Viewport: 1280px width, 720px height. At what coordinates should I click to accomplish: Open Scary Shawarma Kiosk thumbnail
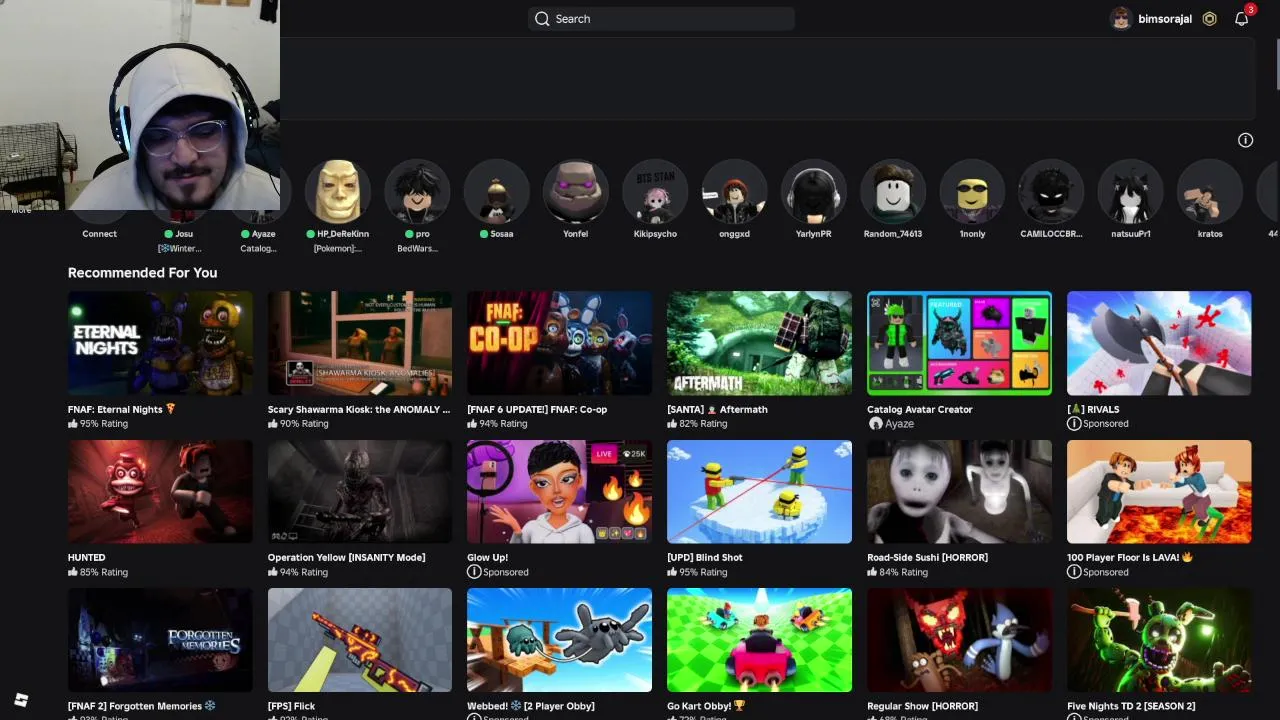[x=360, y=343]
